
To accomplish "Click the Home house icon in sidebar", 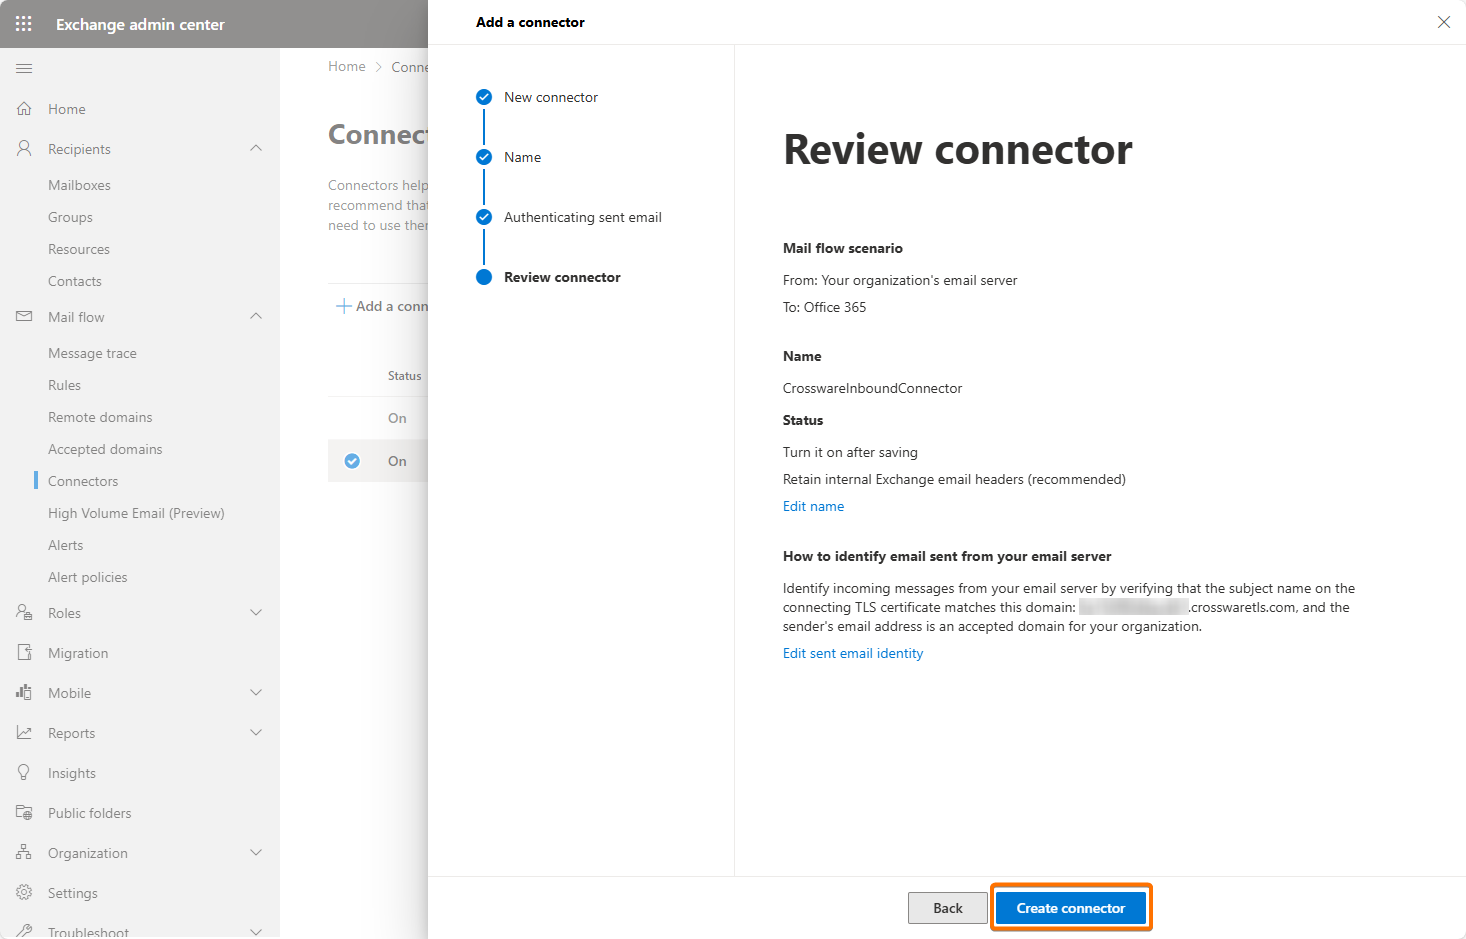I will click(x=24, y=109).
